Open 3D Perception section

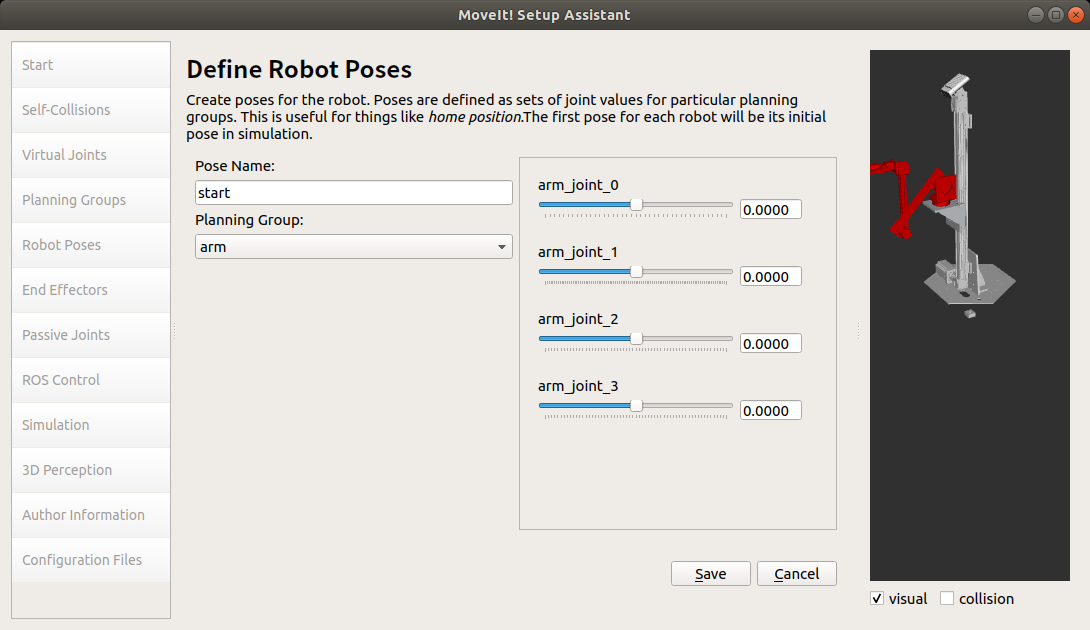[91, 470]
